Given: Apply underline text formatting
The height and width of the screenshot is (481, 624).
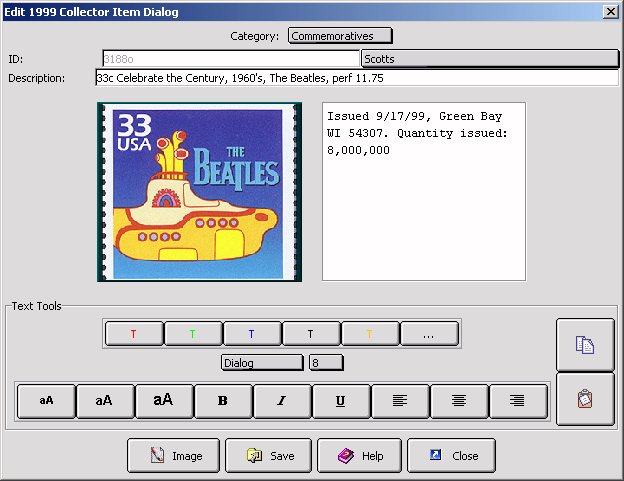Looking at the screenshot, I should (340, 401).
